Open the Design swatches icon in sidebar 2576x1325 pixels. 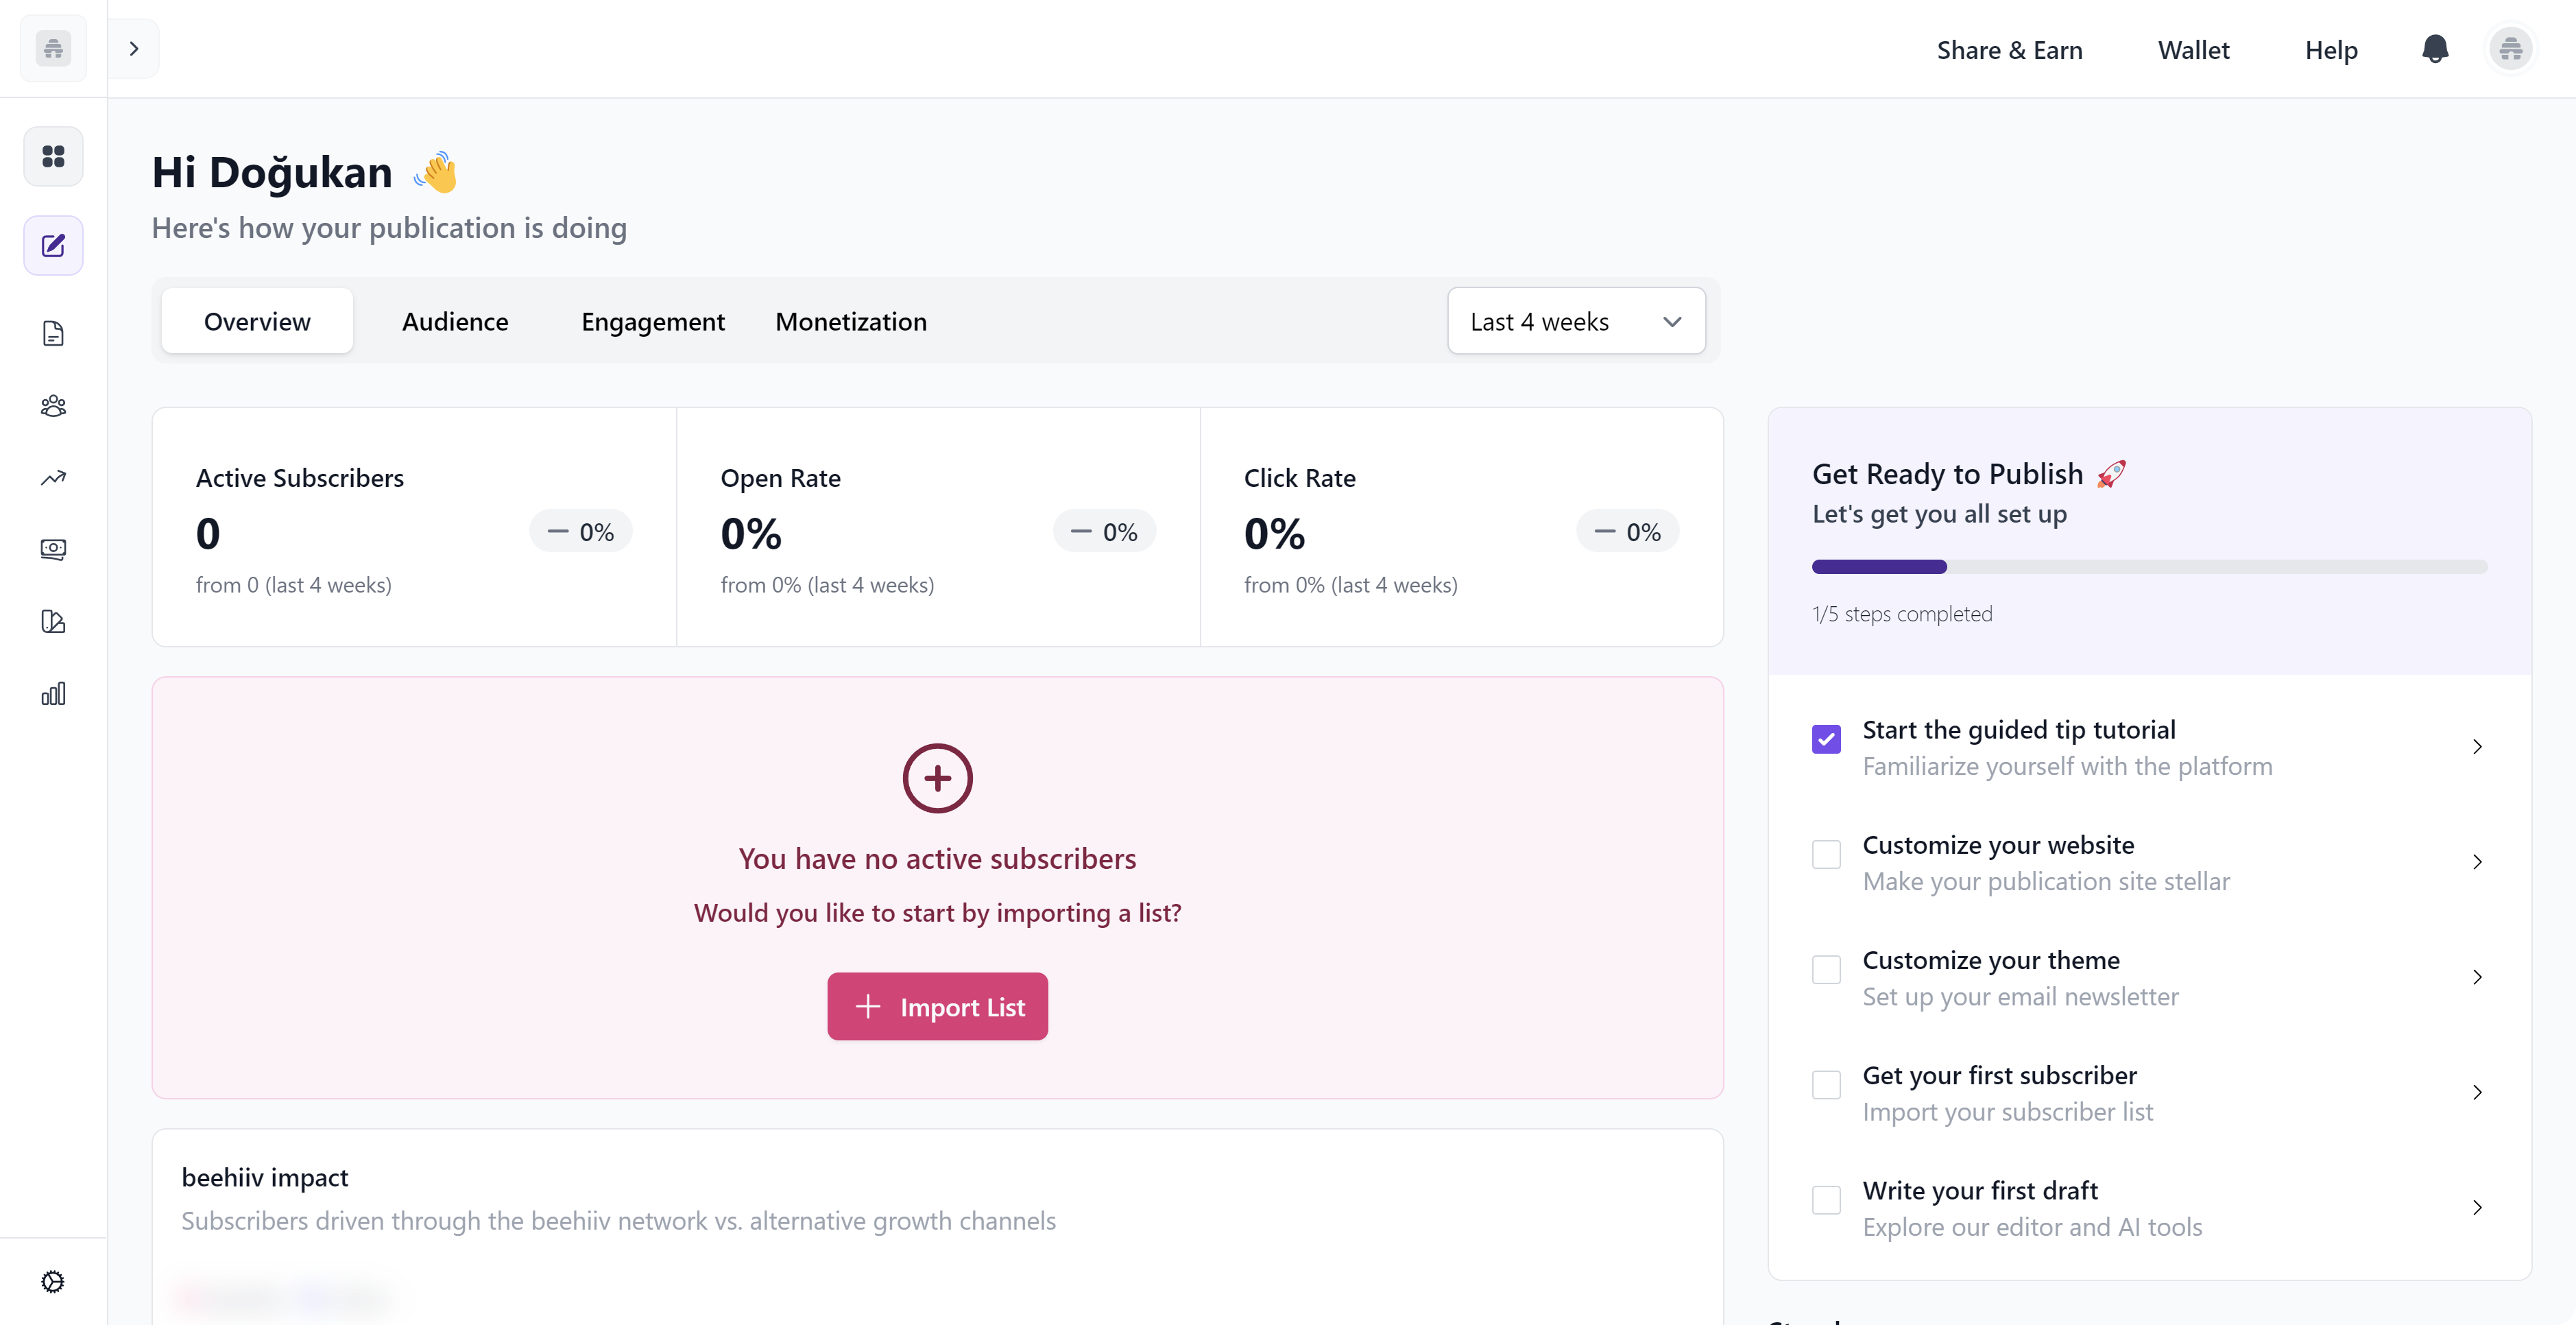click(52, 621)
